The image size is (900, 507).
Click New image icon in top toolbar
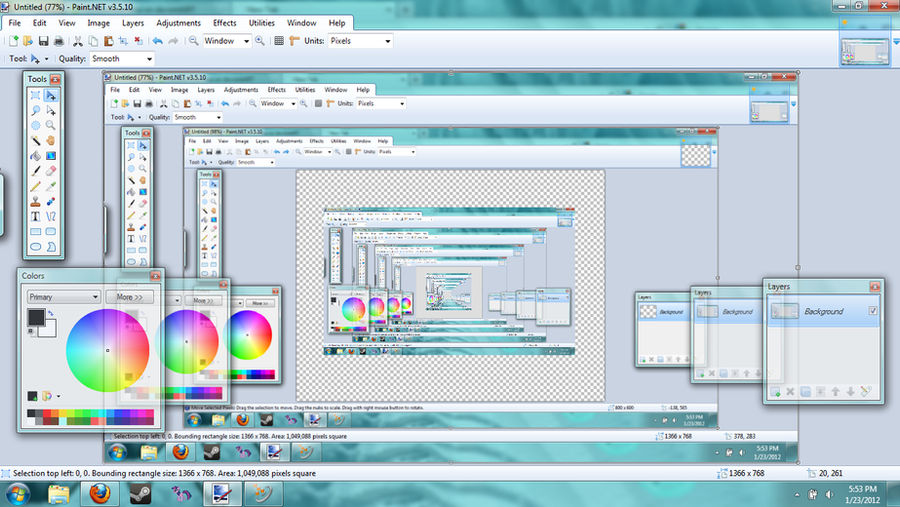(x=13, y=41)
